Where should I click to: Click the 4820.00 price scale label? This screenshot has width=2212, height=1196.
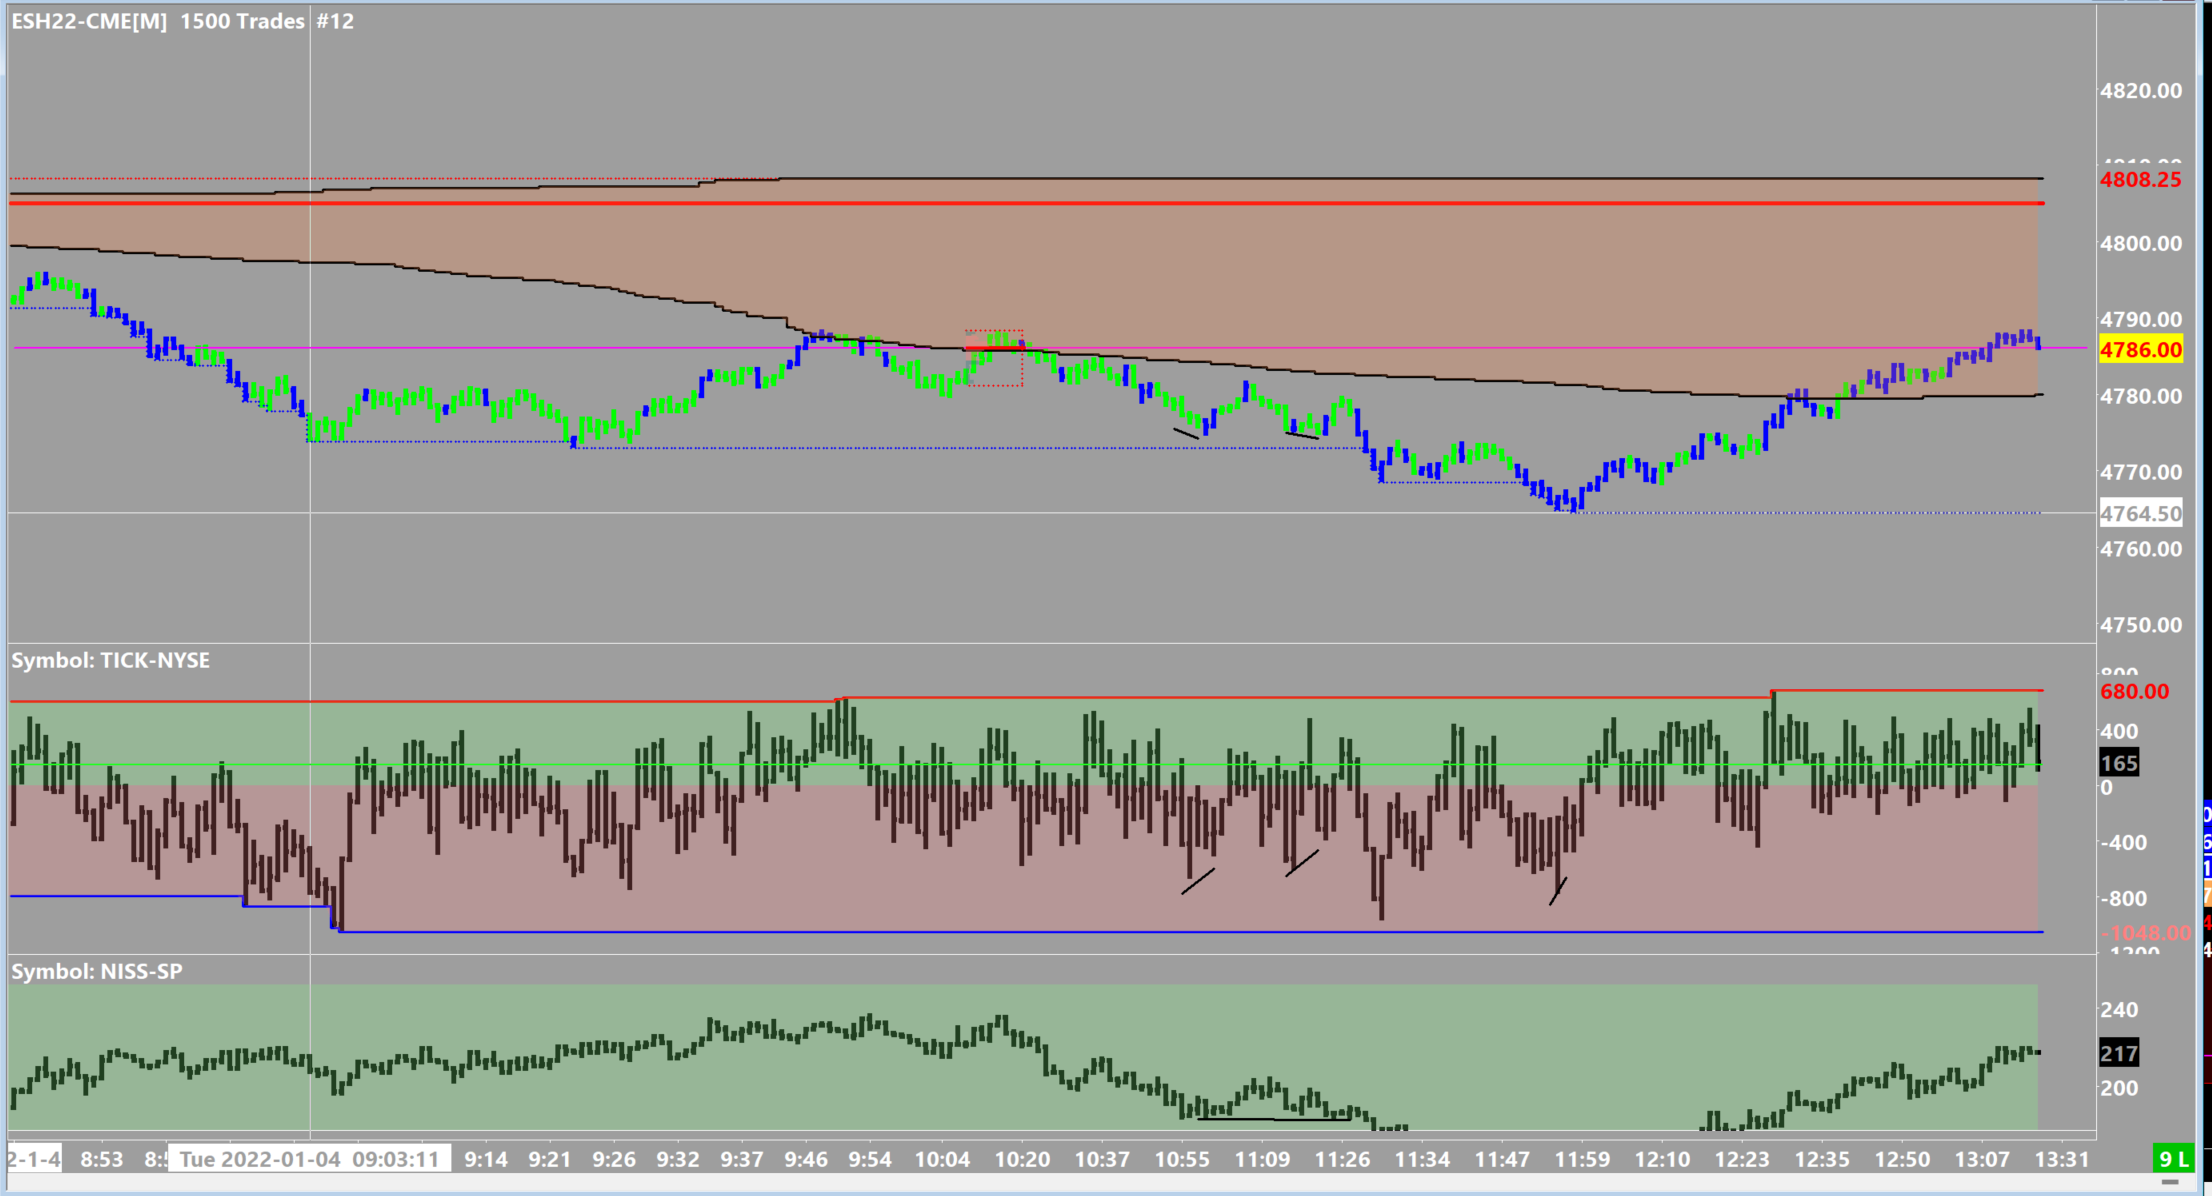pos(2140,91)
